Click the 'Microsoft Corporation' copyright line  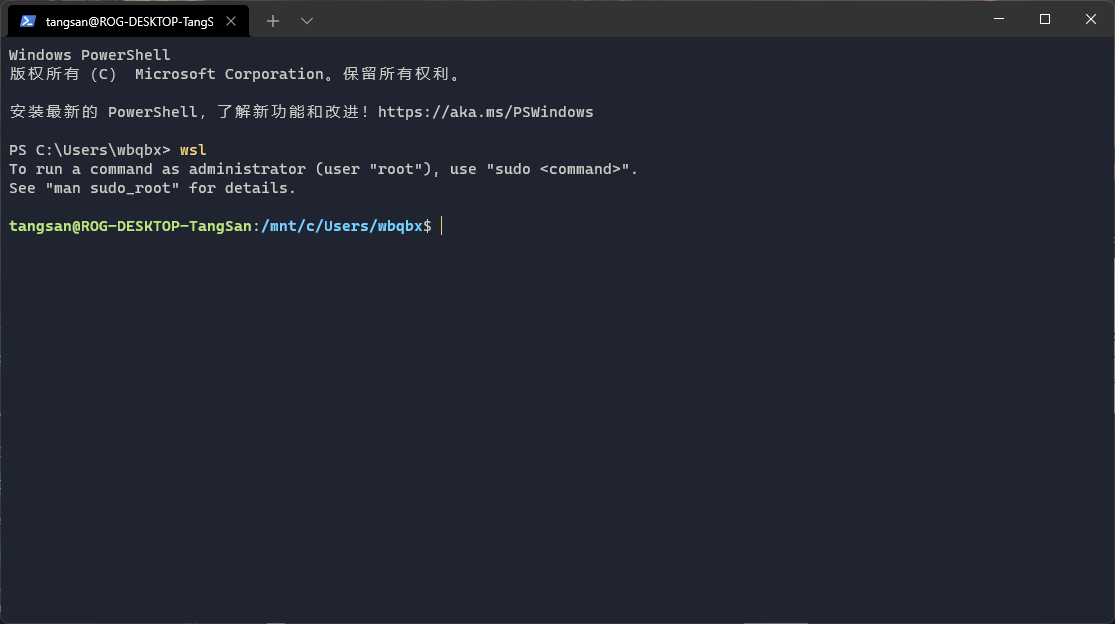[235, 74]
